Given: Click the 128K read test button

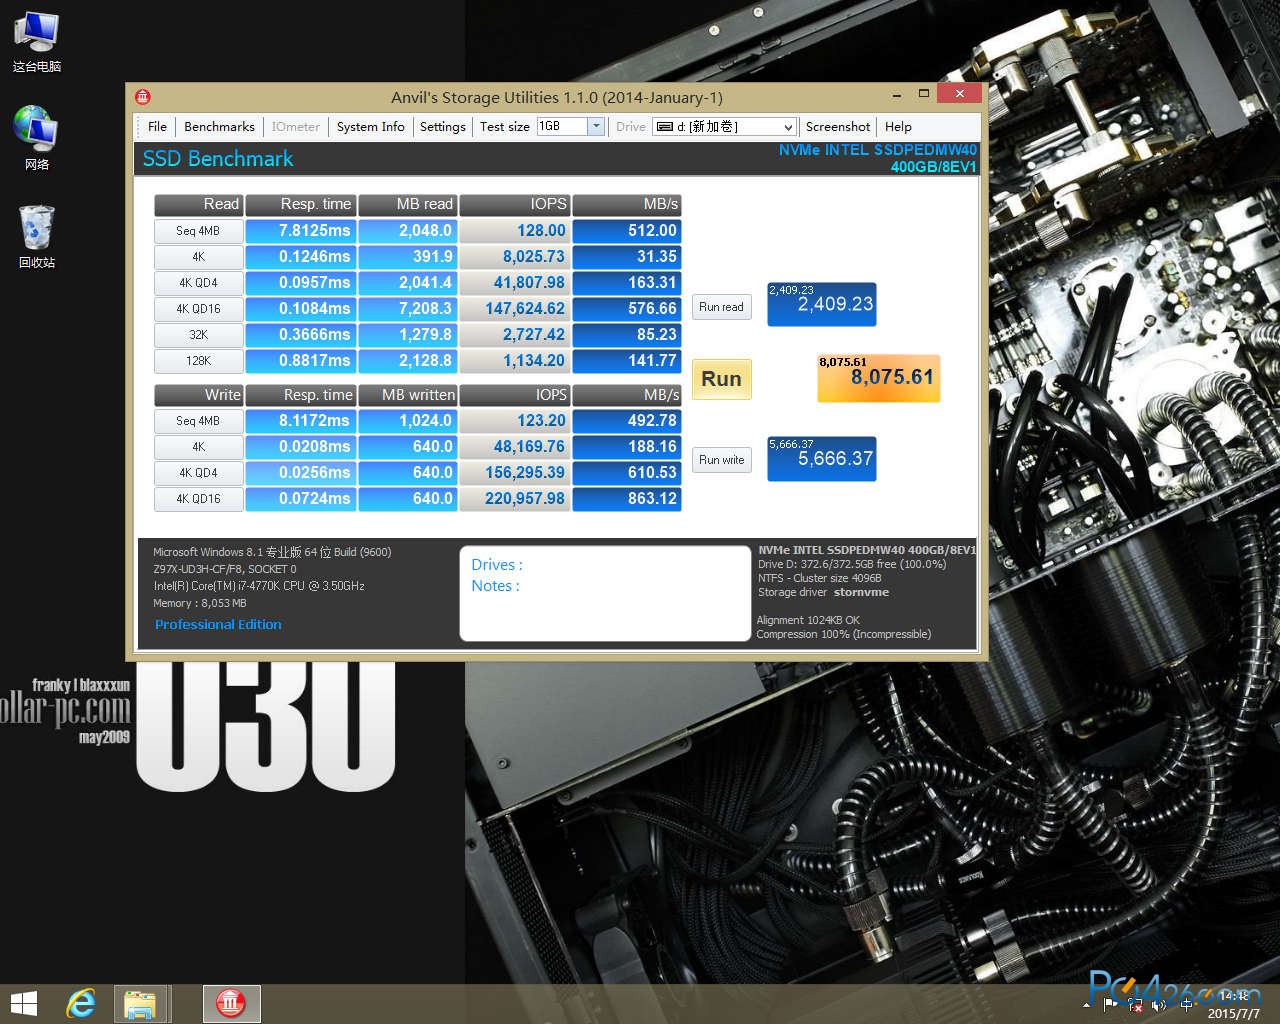Looking at the screenshot, I should coord(198,361).
